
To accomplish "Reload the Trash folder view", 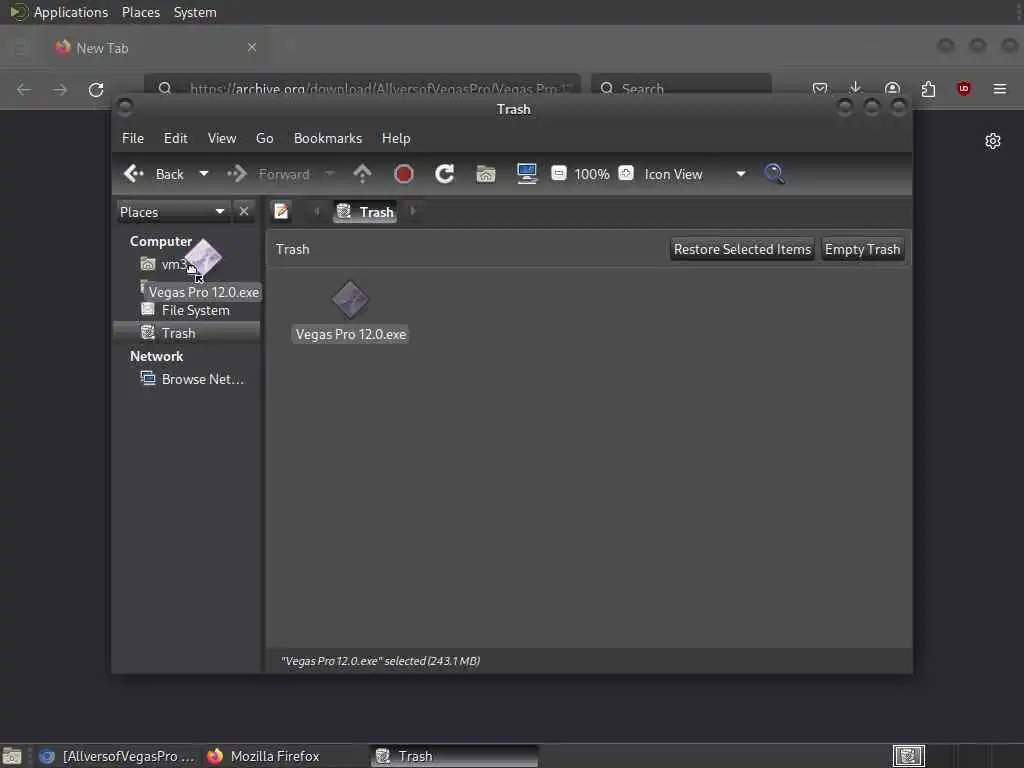I will click(445, 174).
